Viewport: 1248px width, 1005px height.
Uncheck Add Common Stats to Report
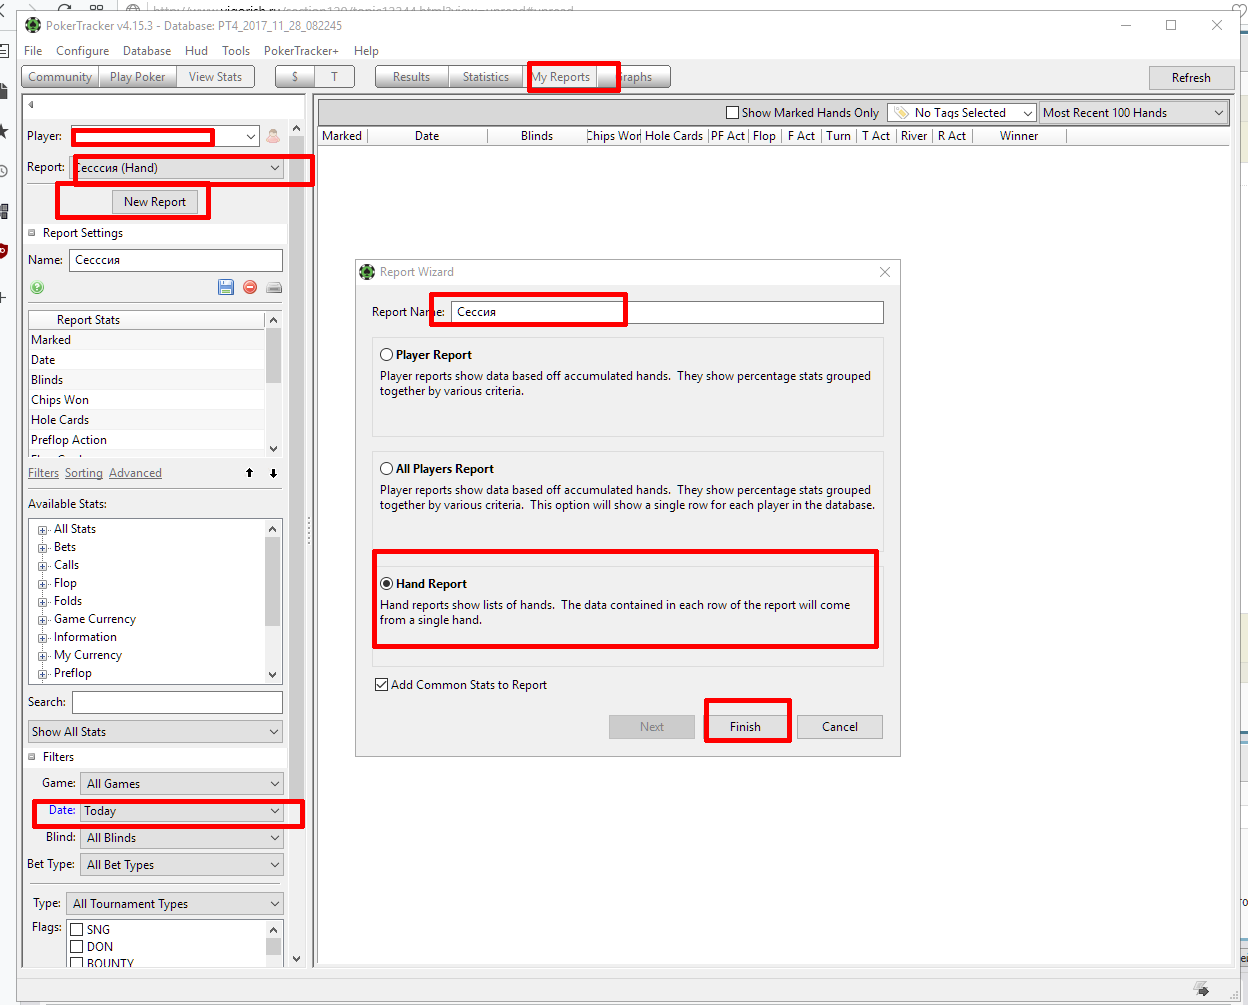click(x=382, y=685)
